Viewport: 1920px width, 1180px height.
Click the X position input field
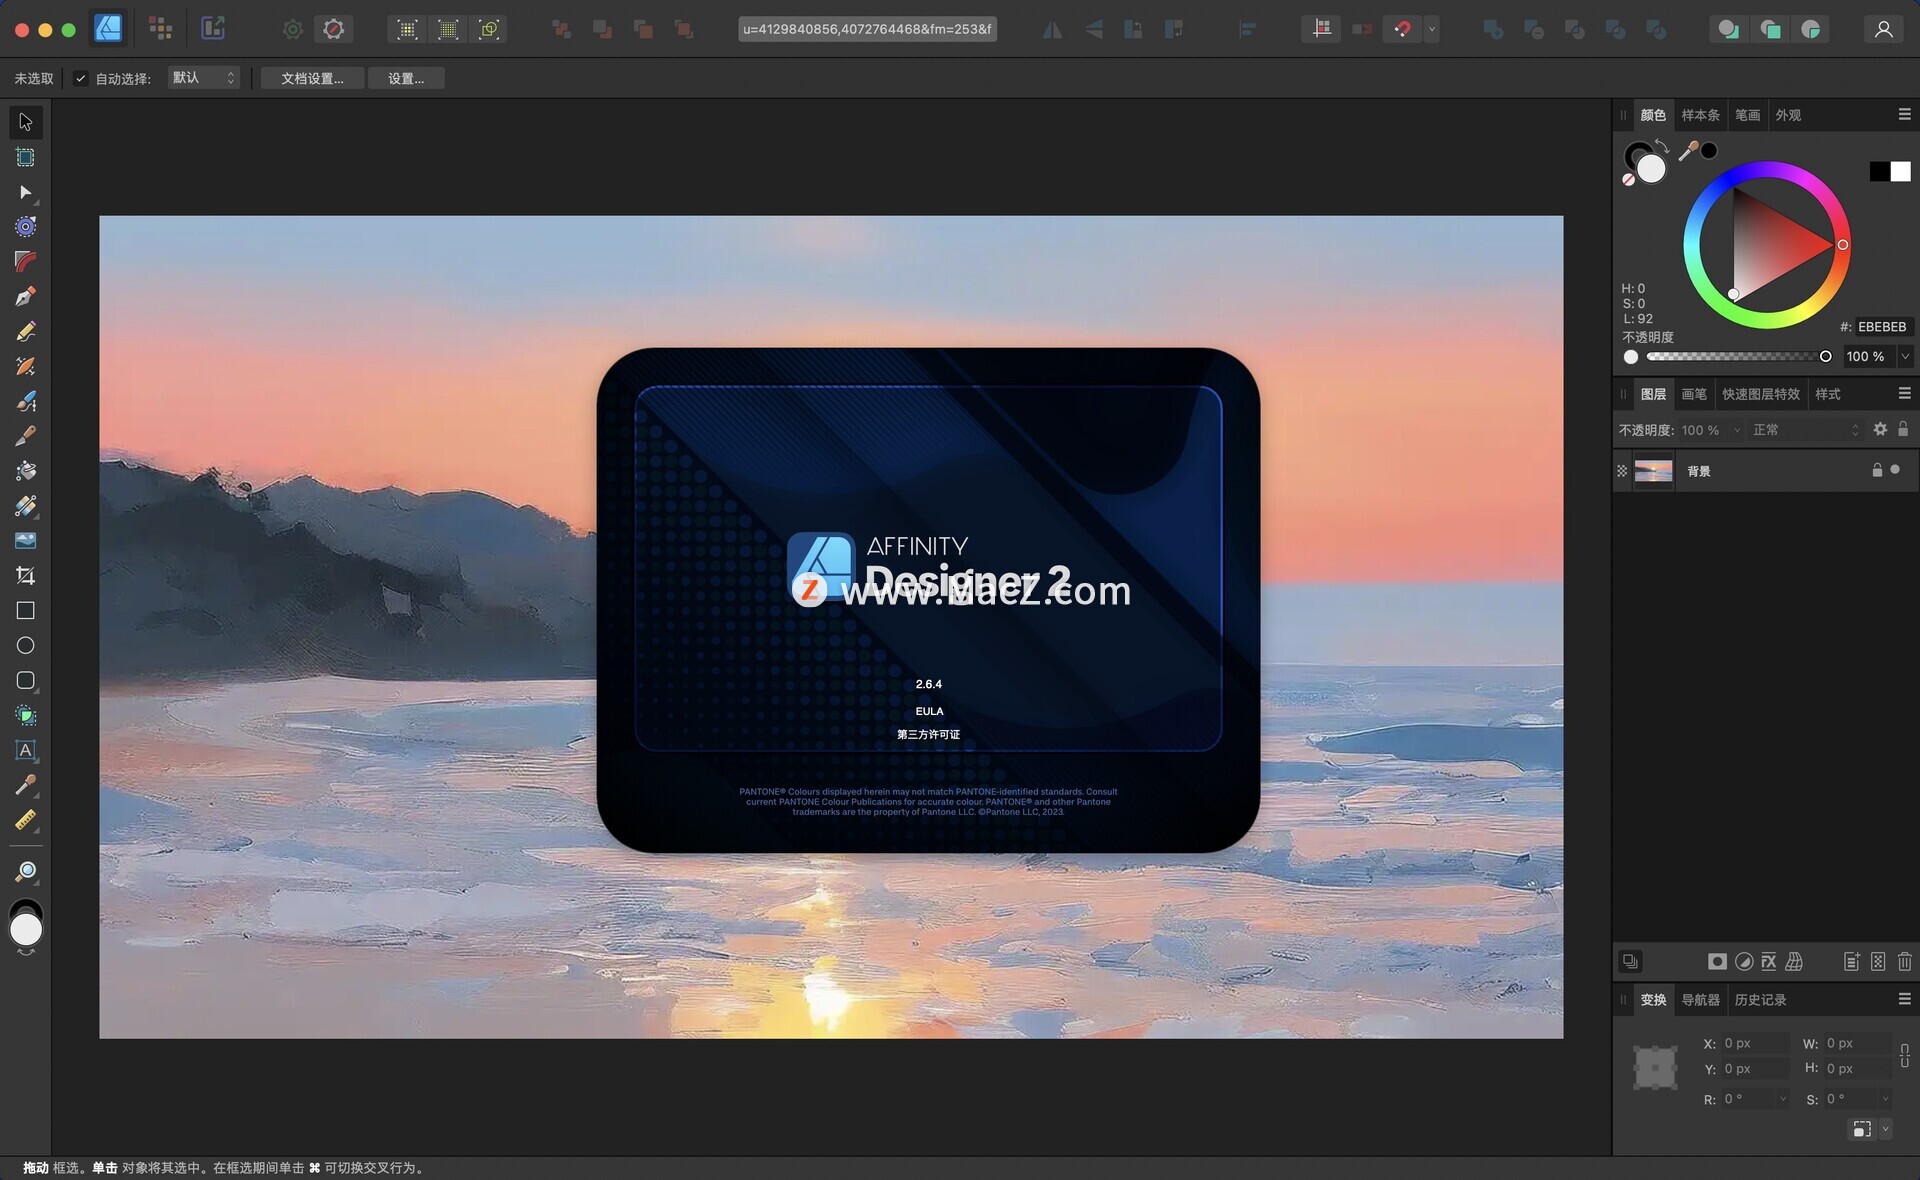1755,1043
